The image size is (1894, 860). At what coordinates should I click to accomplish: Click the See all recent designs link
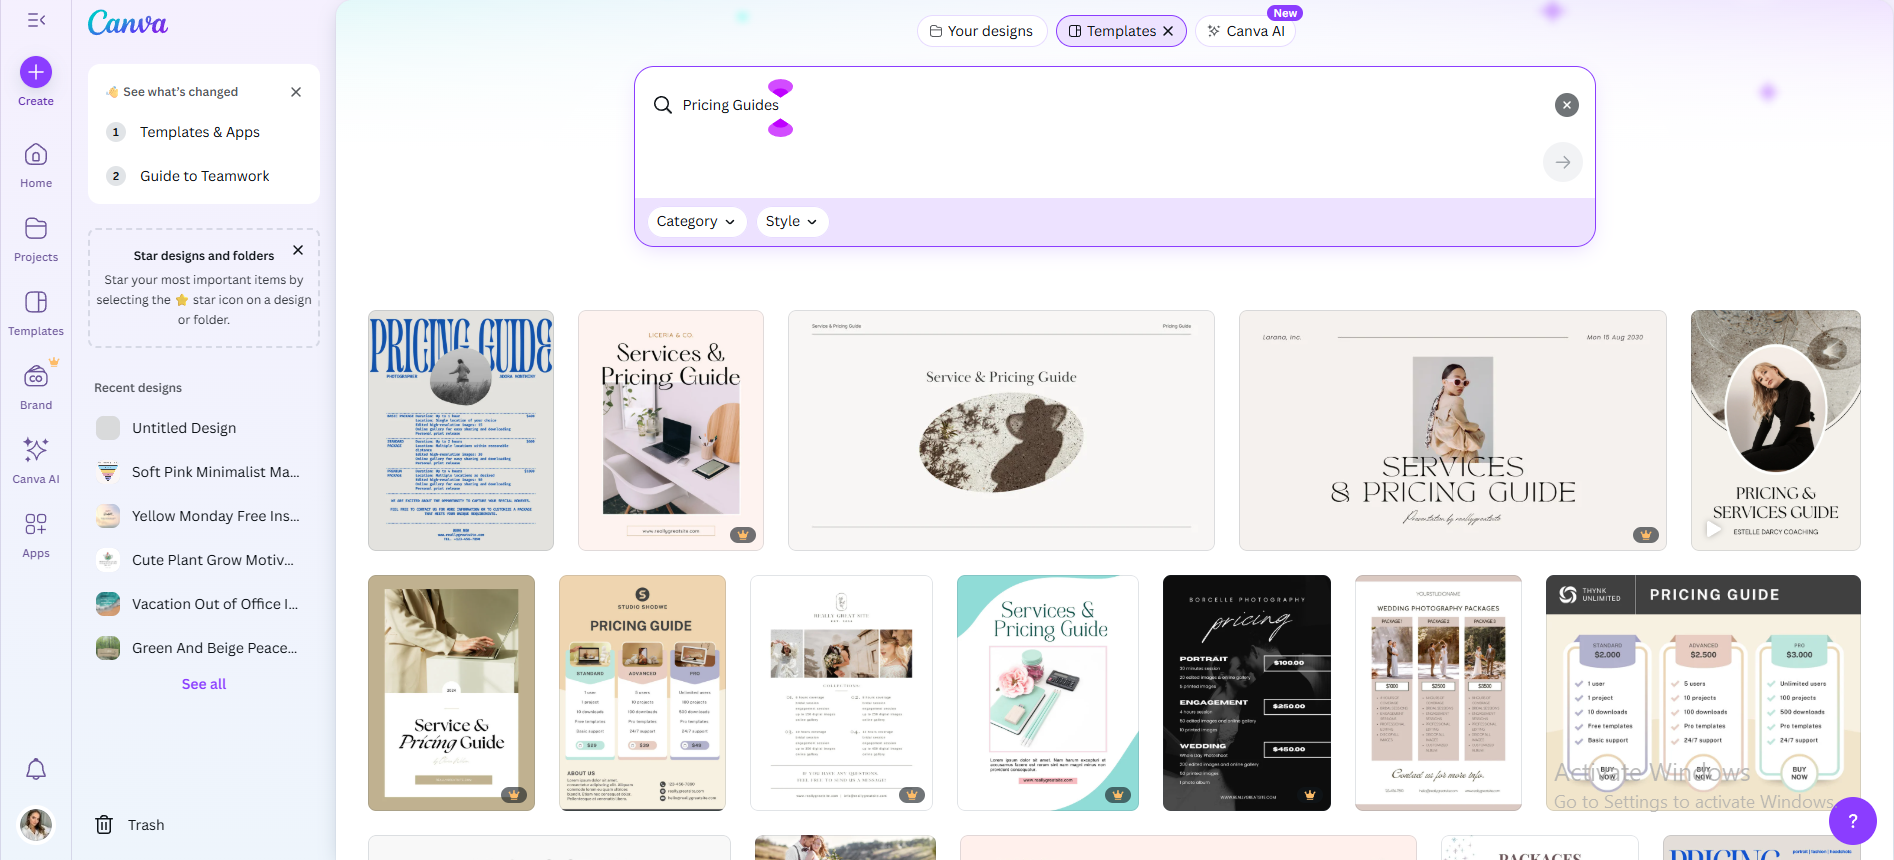click(204, 684)
